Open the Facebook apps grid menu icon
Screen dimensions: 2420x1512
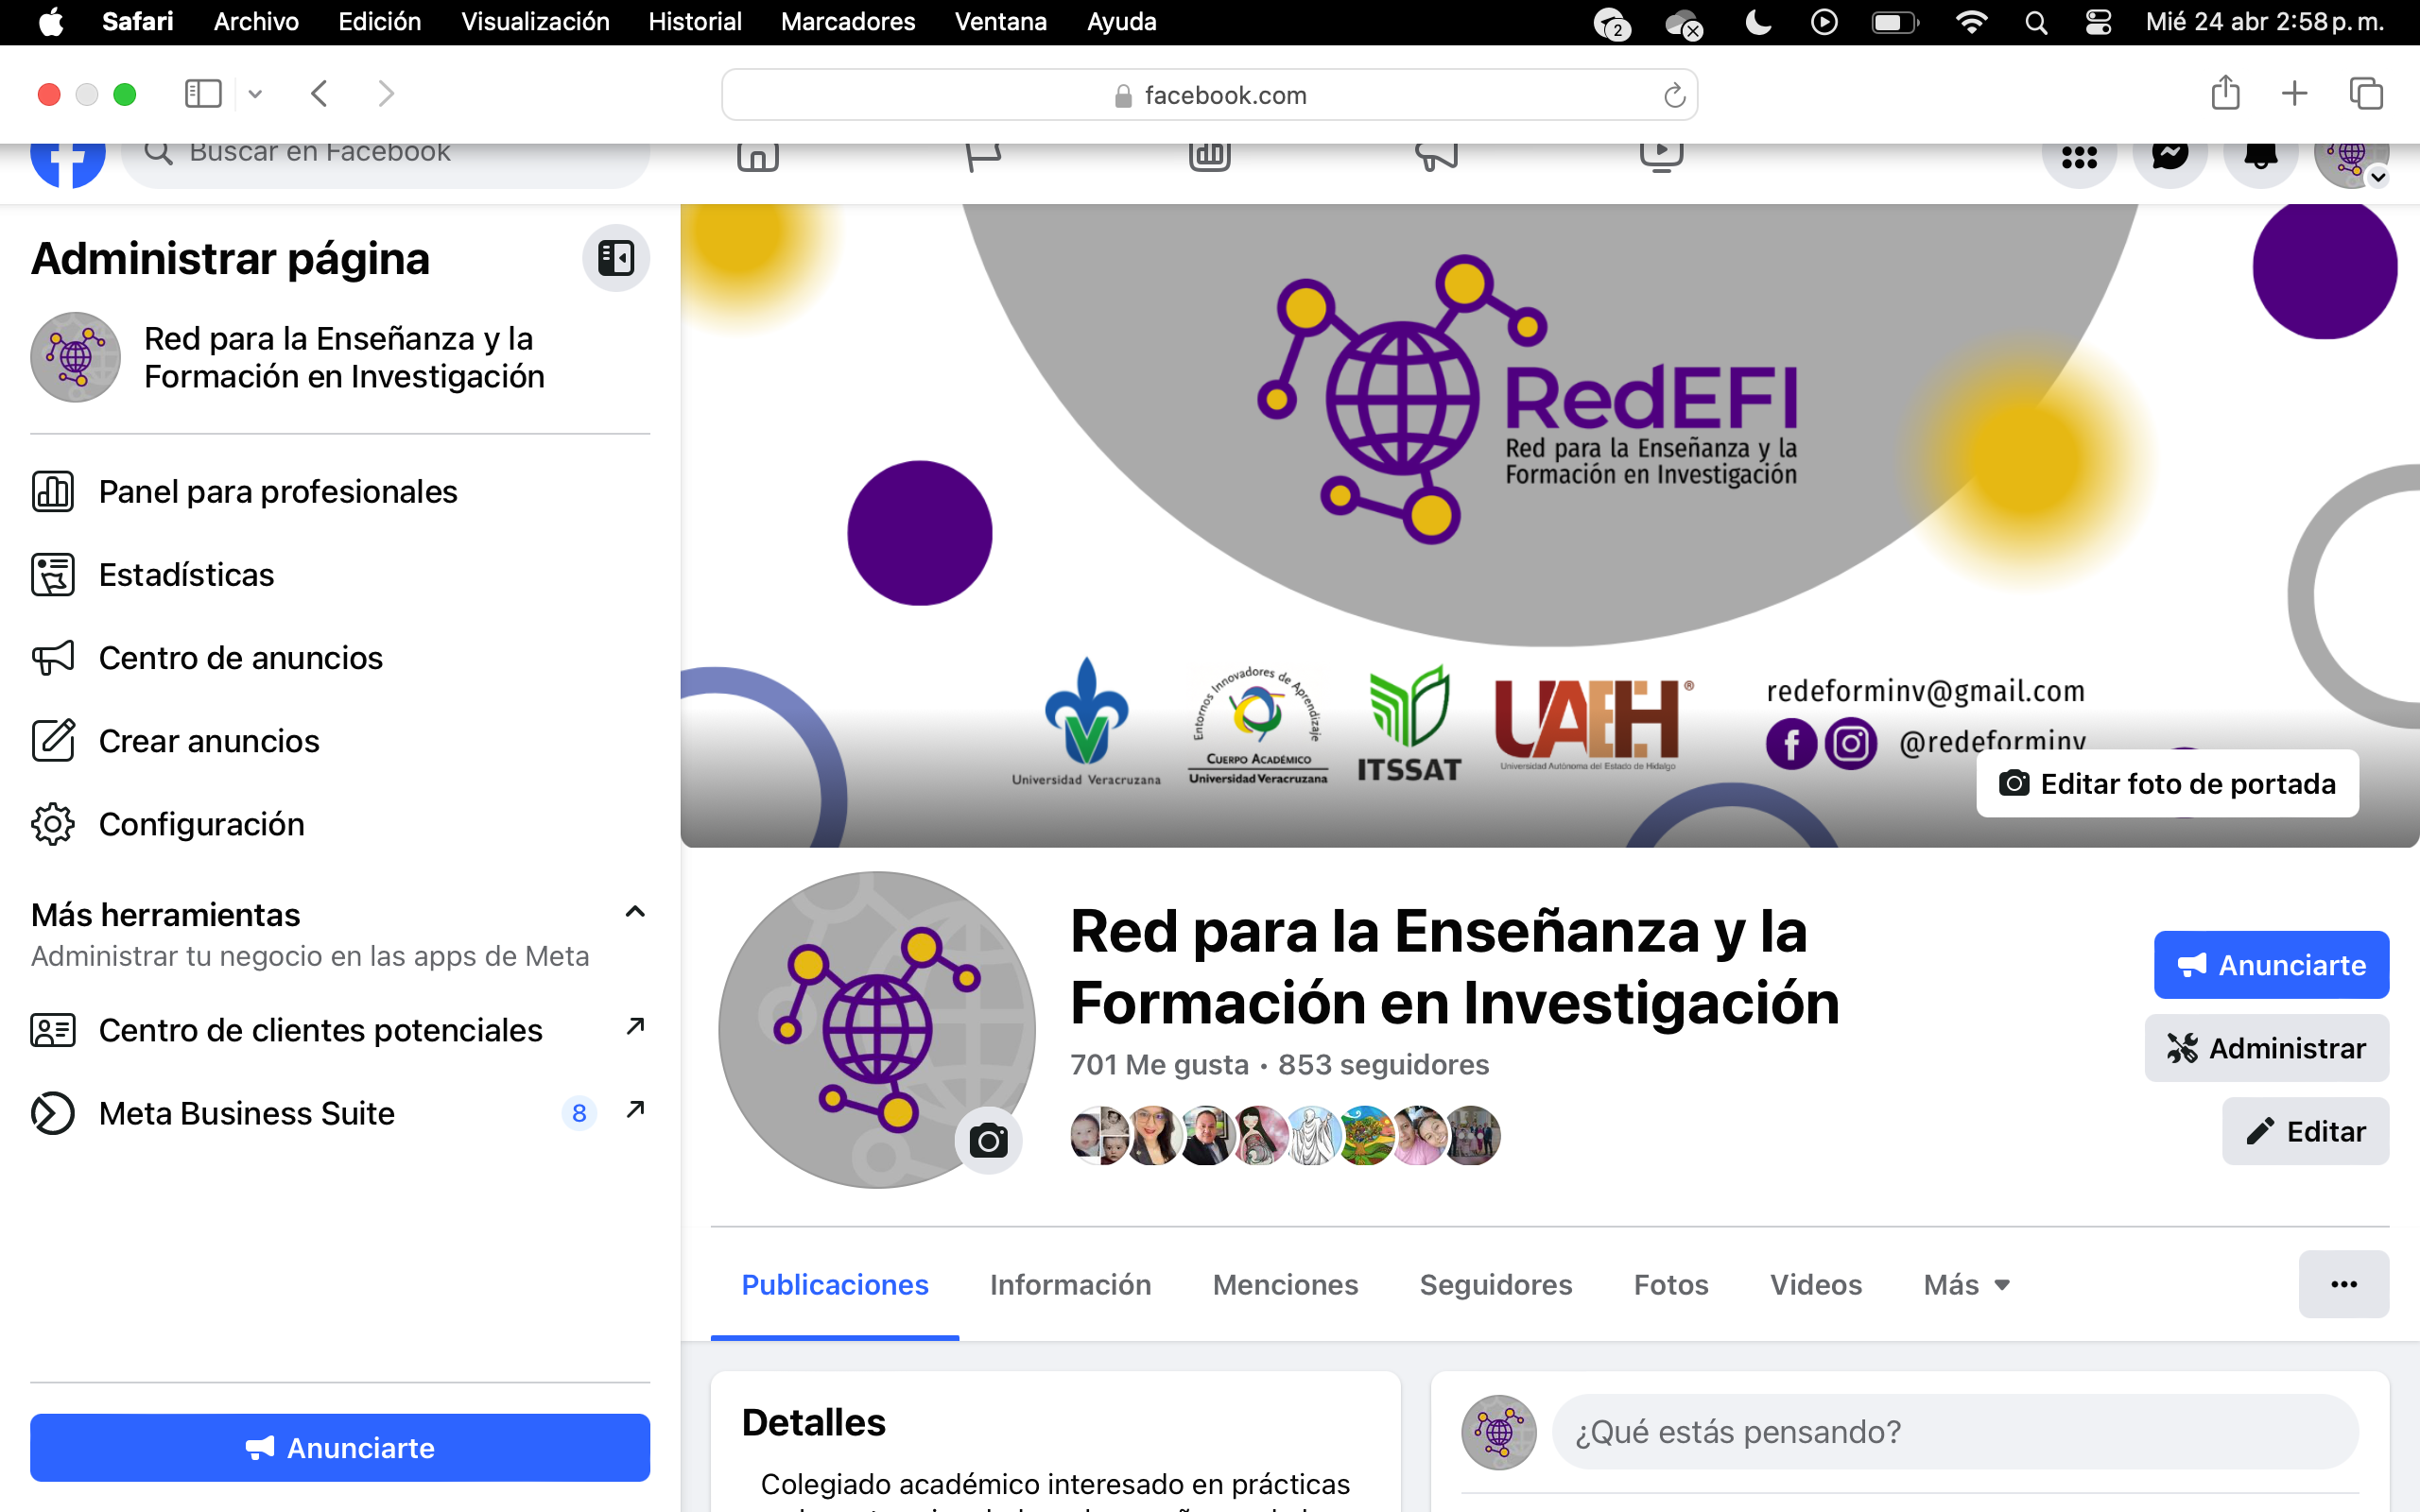(2078, 157)
